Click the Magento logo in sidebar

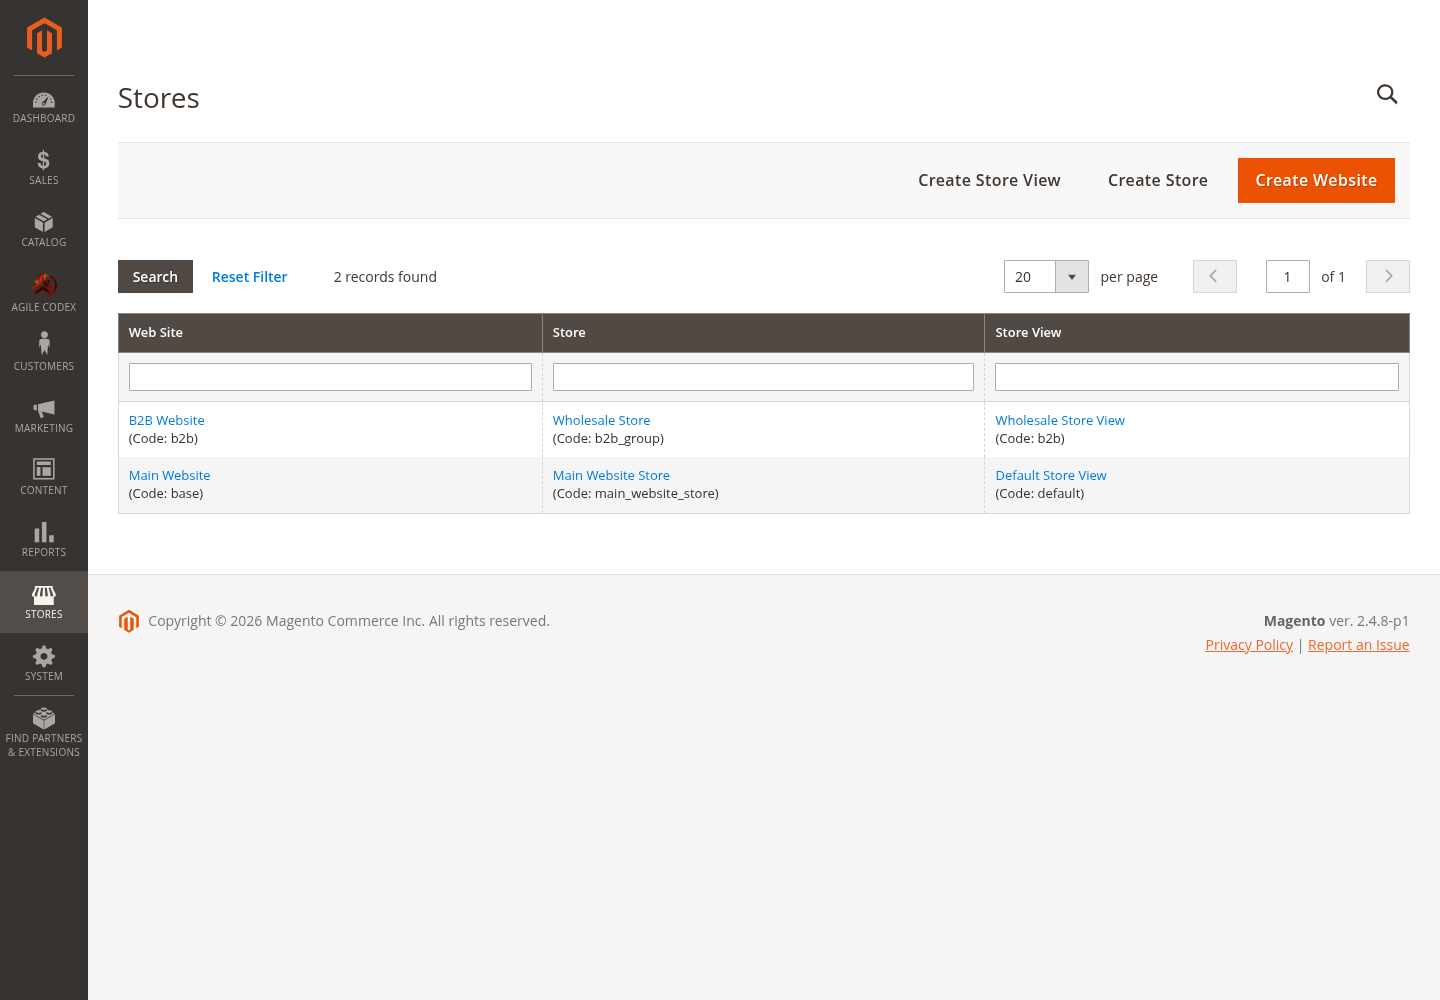[44, 38]
